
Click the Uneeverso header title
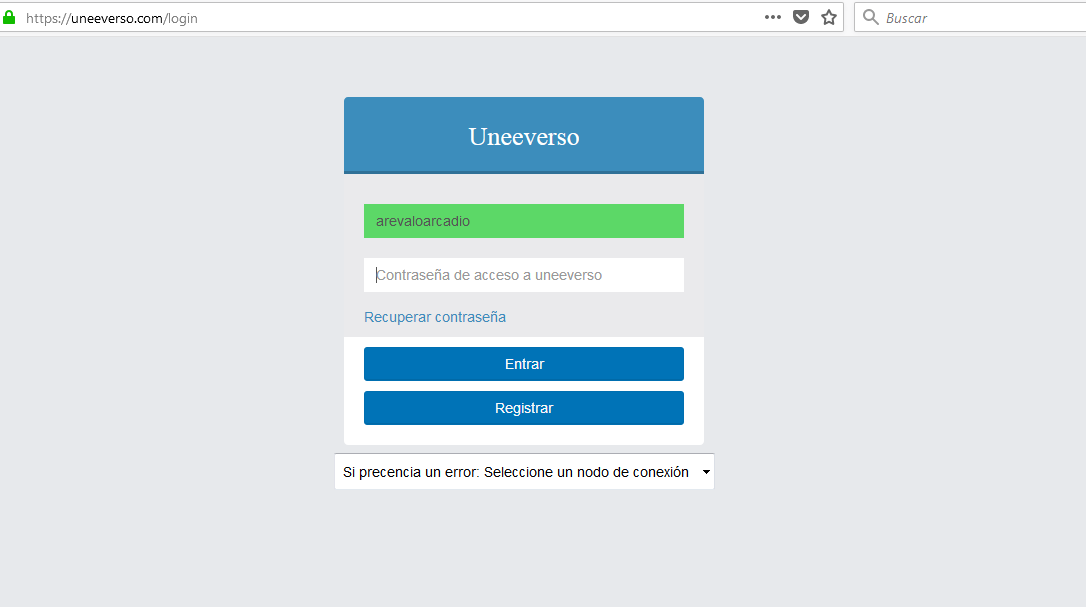(x=524, y=137)
